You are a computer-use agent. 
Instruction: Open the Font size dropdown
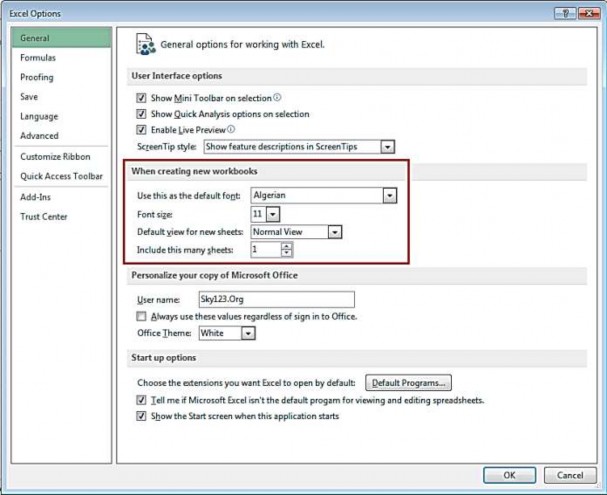[273, 214]
